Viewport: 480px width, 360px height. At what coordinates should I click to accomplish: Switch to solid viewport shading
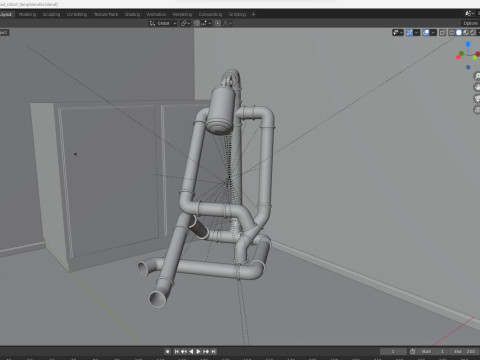pos(459,32)
